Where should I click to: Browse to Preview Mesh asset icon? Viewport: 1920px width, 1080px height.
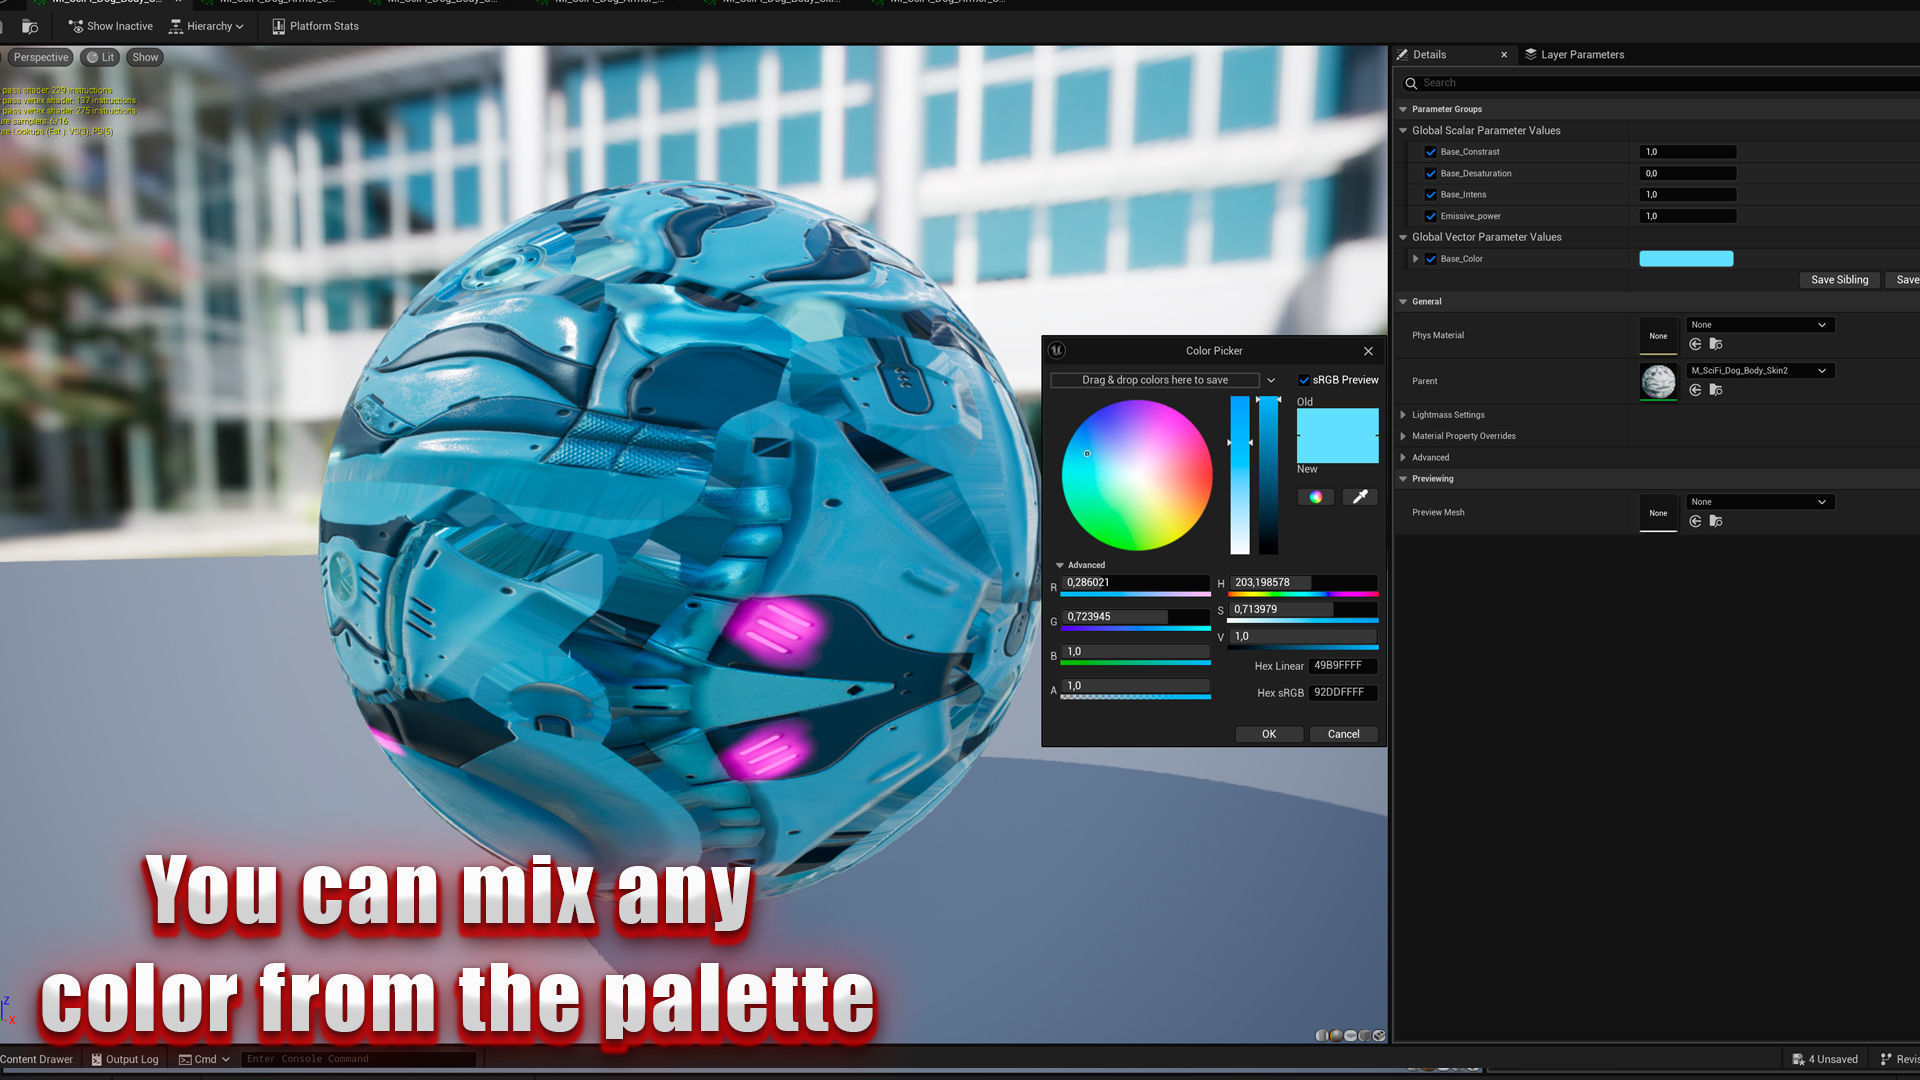[x=1716, y=521]
